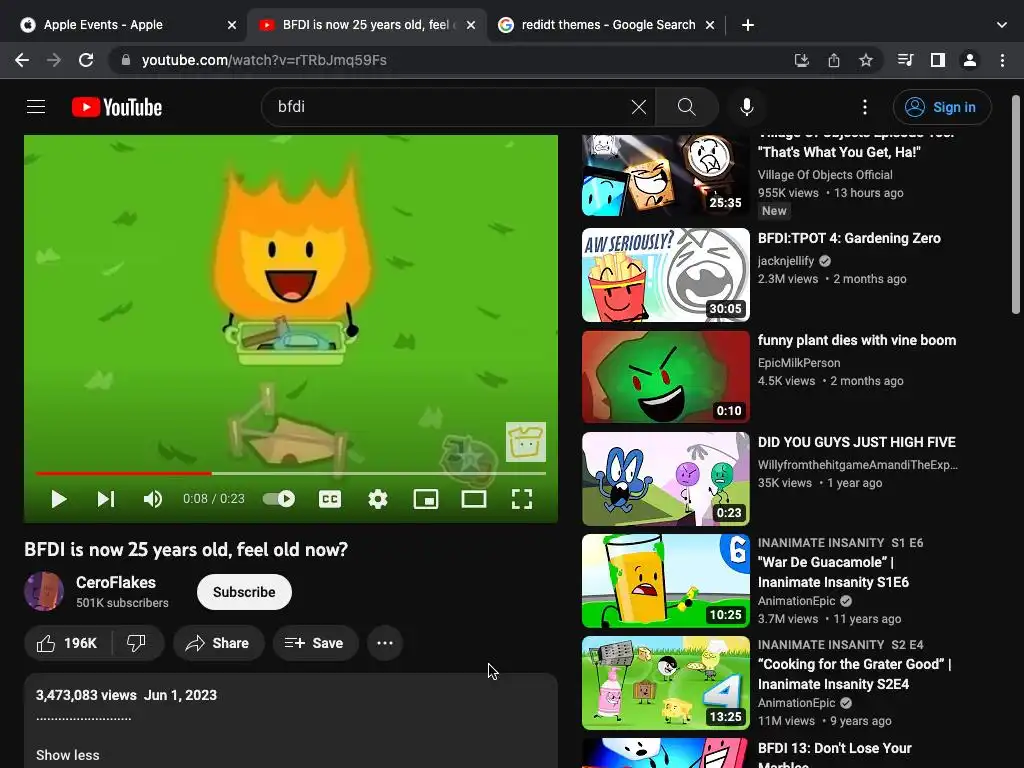
Task: Bookmark this page with star
Action: [x=865, y=60]
